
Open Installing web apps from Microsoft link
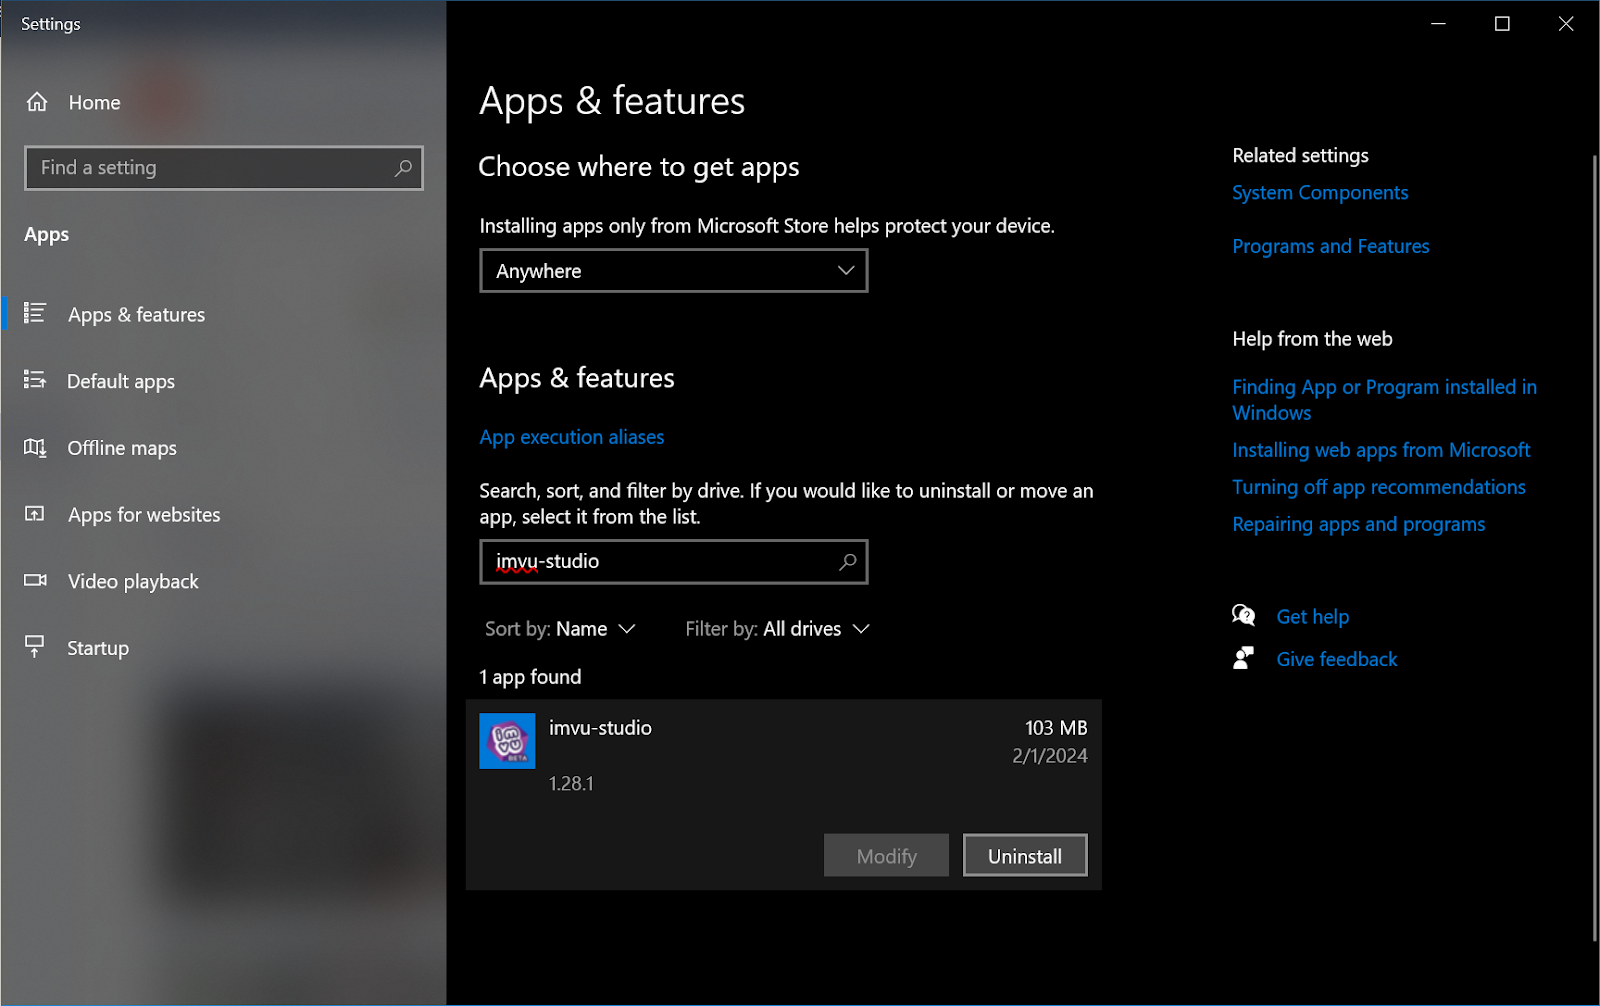[x=1381, y=450]
